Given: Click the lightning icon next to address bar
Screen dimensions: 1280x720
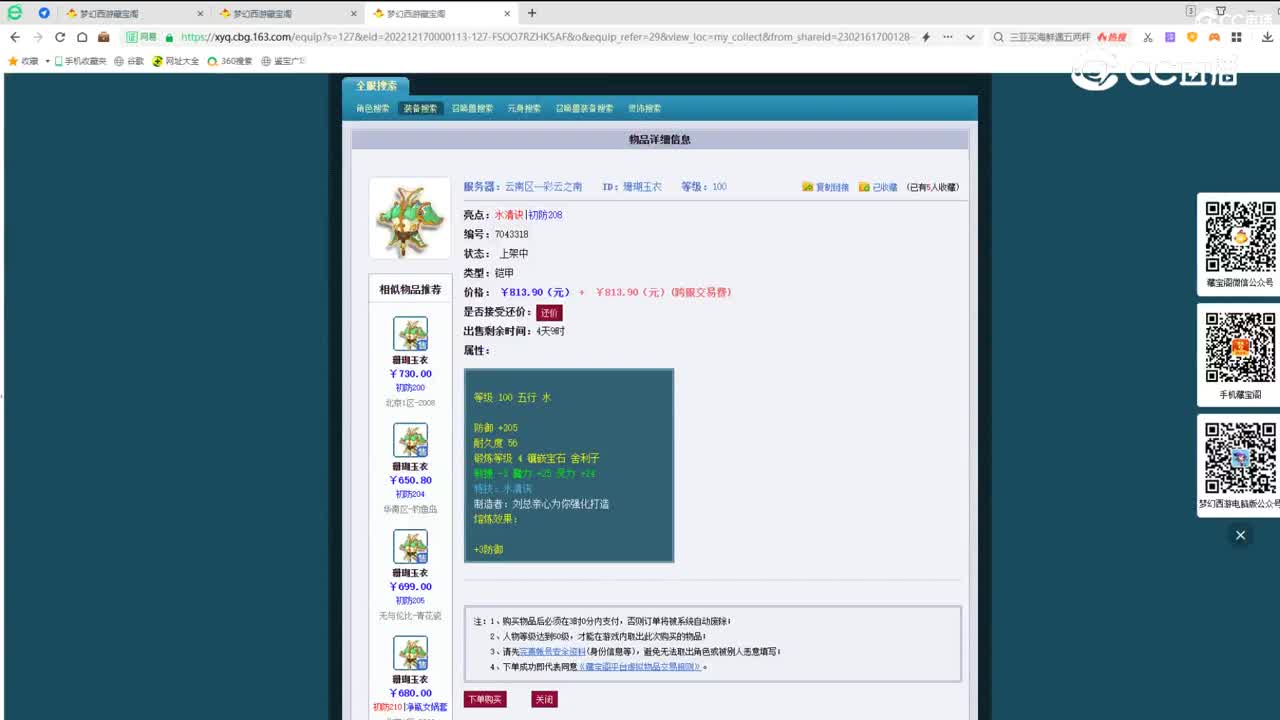Looking at the screenshot, I should point(926,36).
